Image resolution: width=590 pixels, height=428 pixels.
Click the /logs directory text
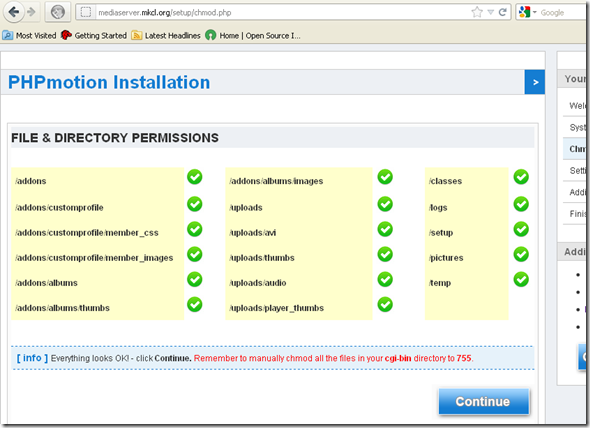point(438,207)
